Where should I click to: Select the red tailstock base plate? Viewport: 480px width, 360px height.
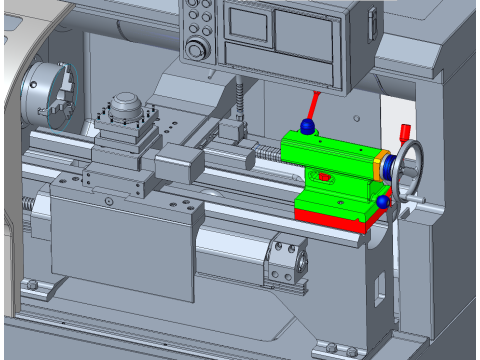pos(333,221)
